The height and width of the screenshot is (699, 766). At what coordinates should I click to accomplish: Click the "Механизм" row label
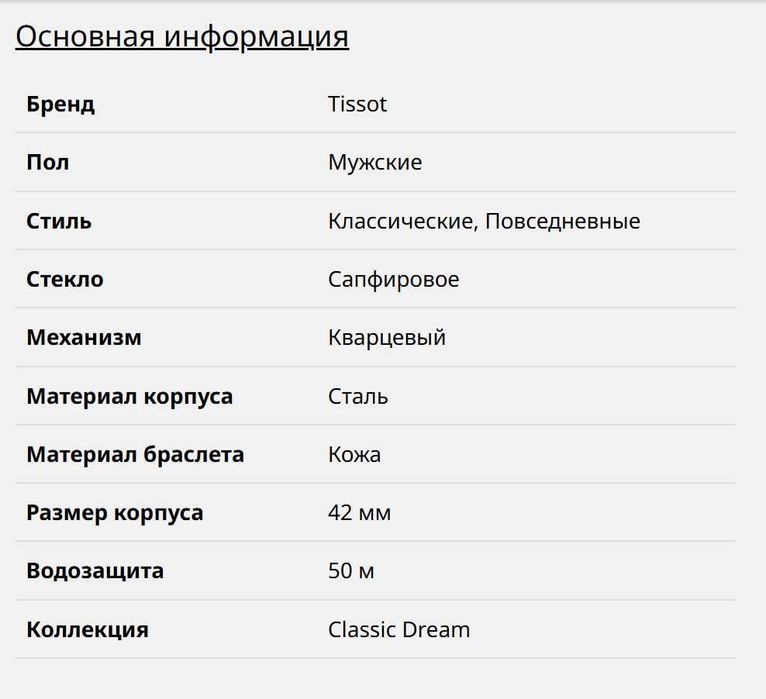pos(84,337)
